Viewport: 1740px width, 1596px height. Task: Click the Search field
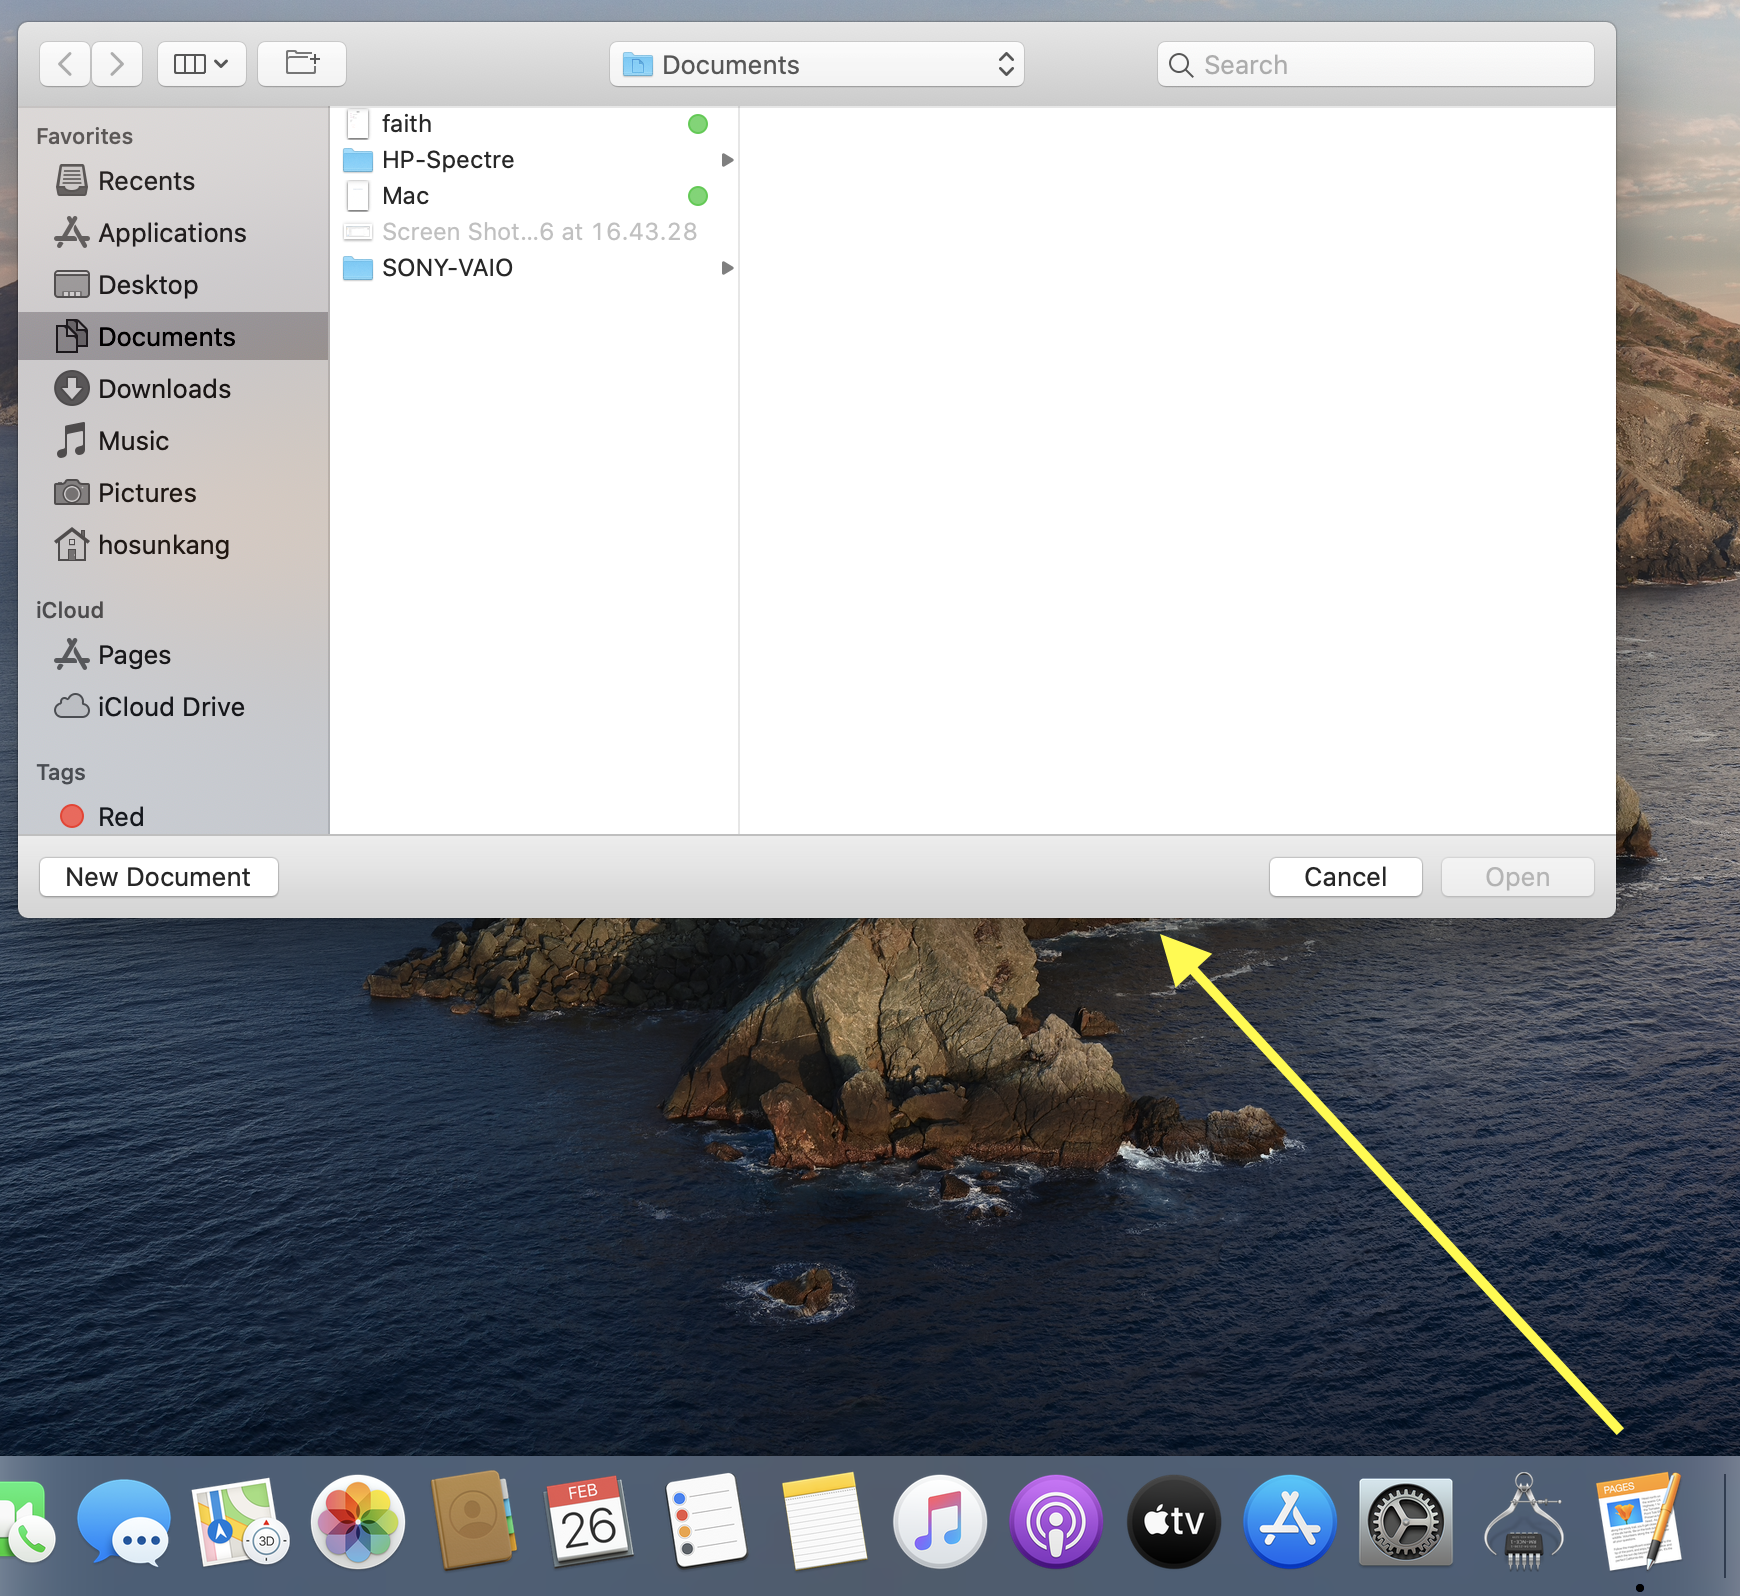coord(1375,64)
